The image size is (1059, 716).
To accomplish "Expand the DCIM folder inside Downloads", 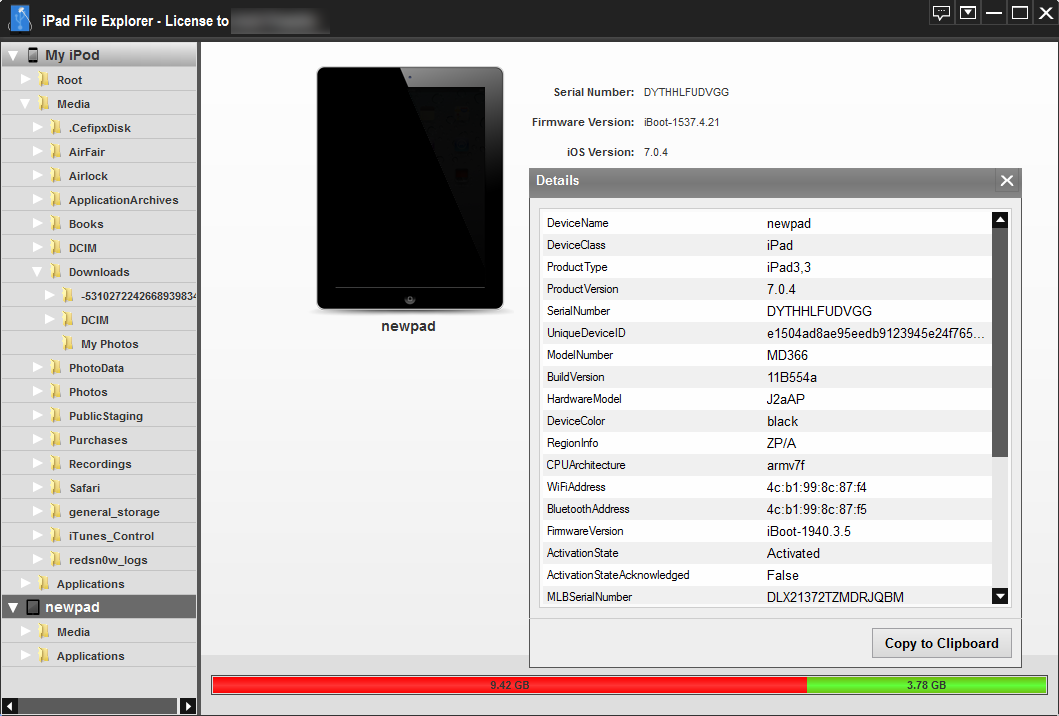I will pyautogui.click(x=49, y=319).
